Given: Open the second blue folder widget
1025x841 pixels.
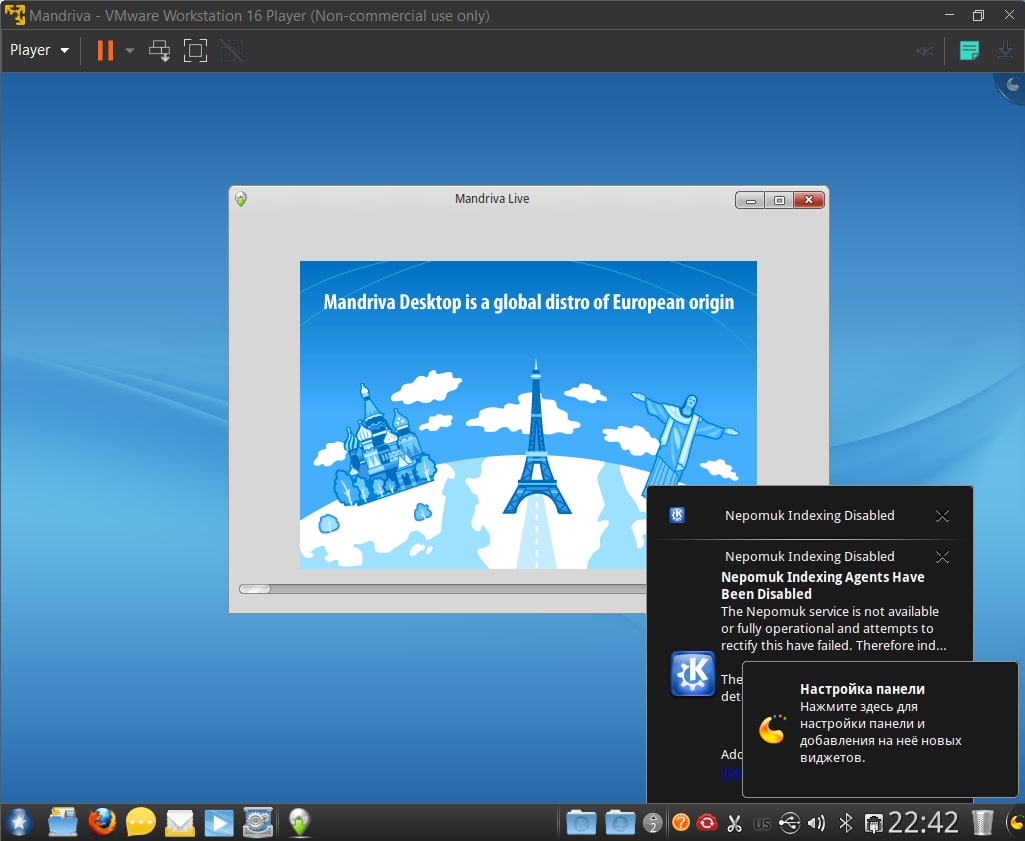Looking at the screenshot, I should (x=620, y=823).
